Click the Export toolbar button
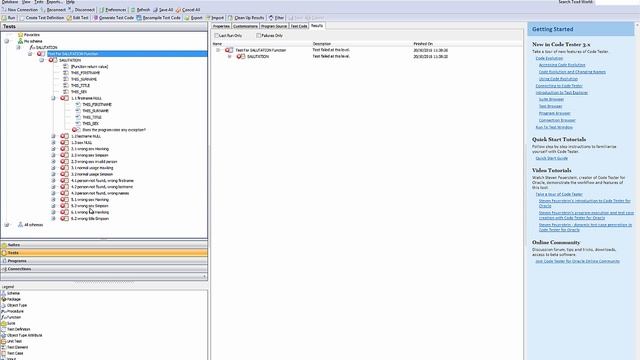The height and width of the screenshot is (360, 640). click(193, 18)
